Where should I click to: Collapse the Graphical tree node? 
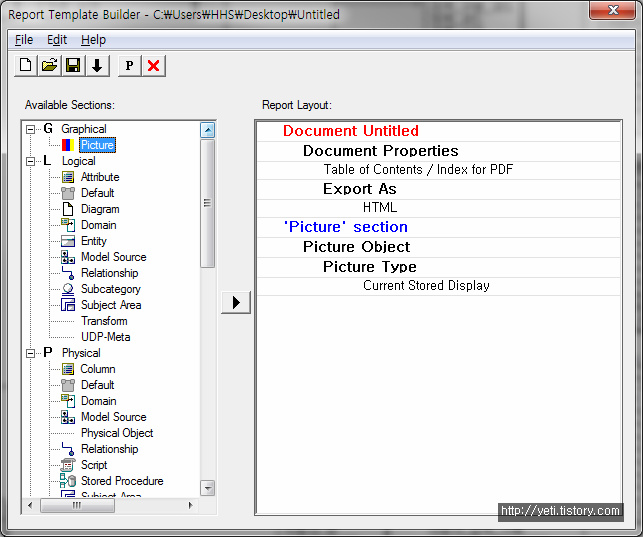(x=31, y=129)
